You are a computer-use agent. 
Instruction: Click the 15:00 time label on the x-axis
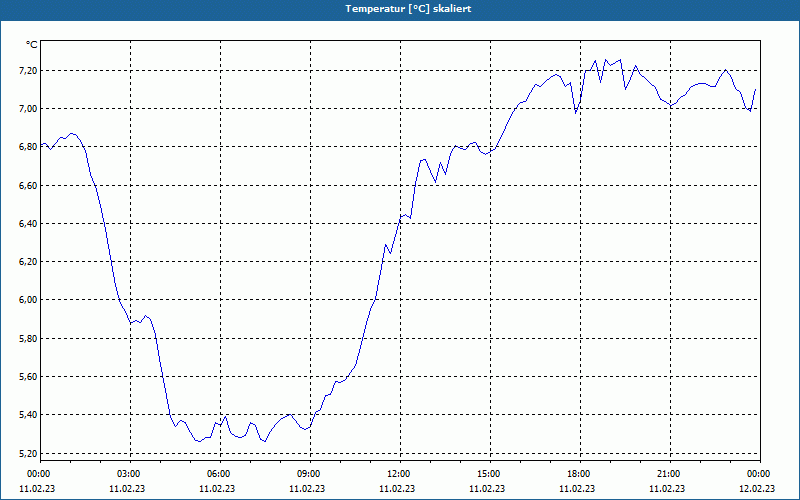[490, 474]
